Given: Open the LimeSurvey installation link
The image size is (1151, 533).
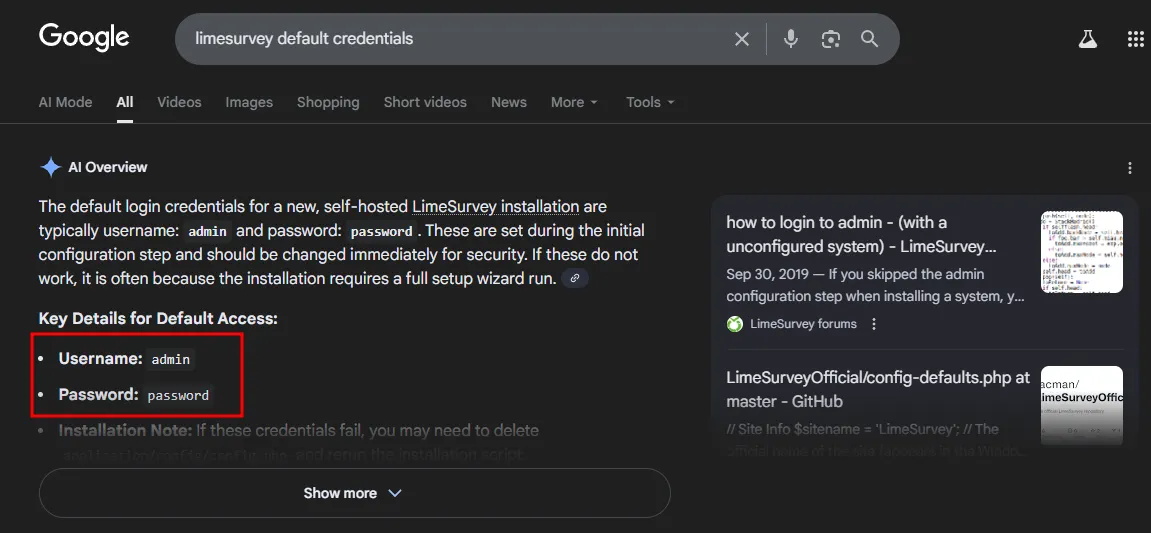Looking at the screenshot, I should point(496,207).
